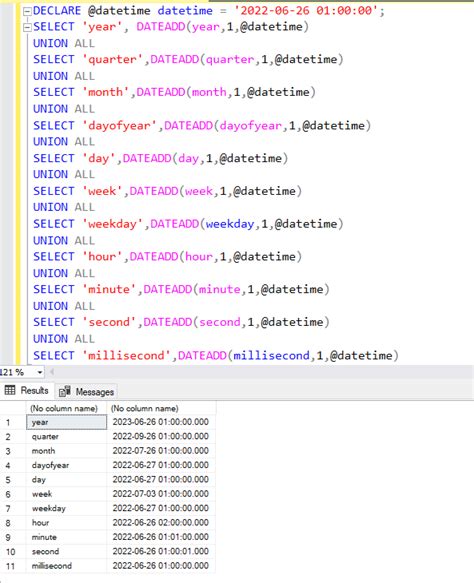Image resolution: width=474 pixels, height=583 pixels.
Task: Click DATEADD on the quarter line
Action: point(174,59)
